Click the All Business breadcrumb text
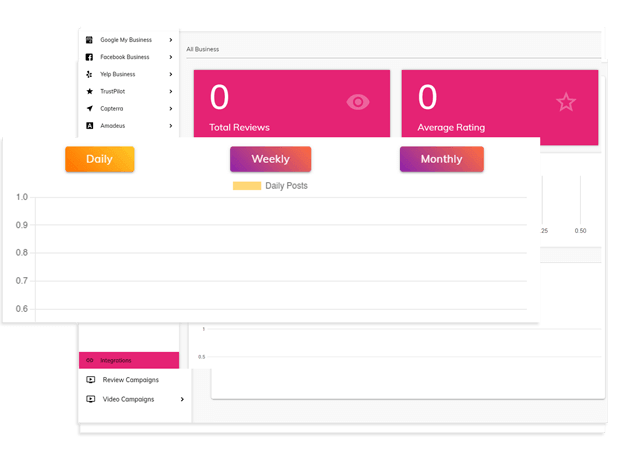 203,49
